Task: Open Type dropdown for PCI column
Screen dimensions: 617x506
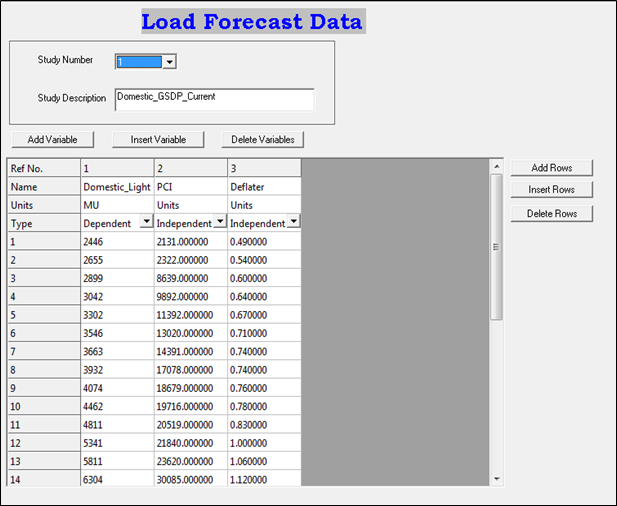Action: pyautogui.click(x=220, y=222)
